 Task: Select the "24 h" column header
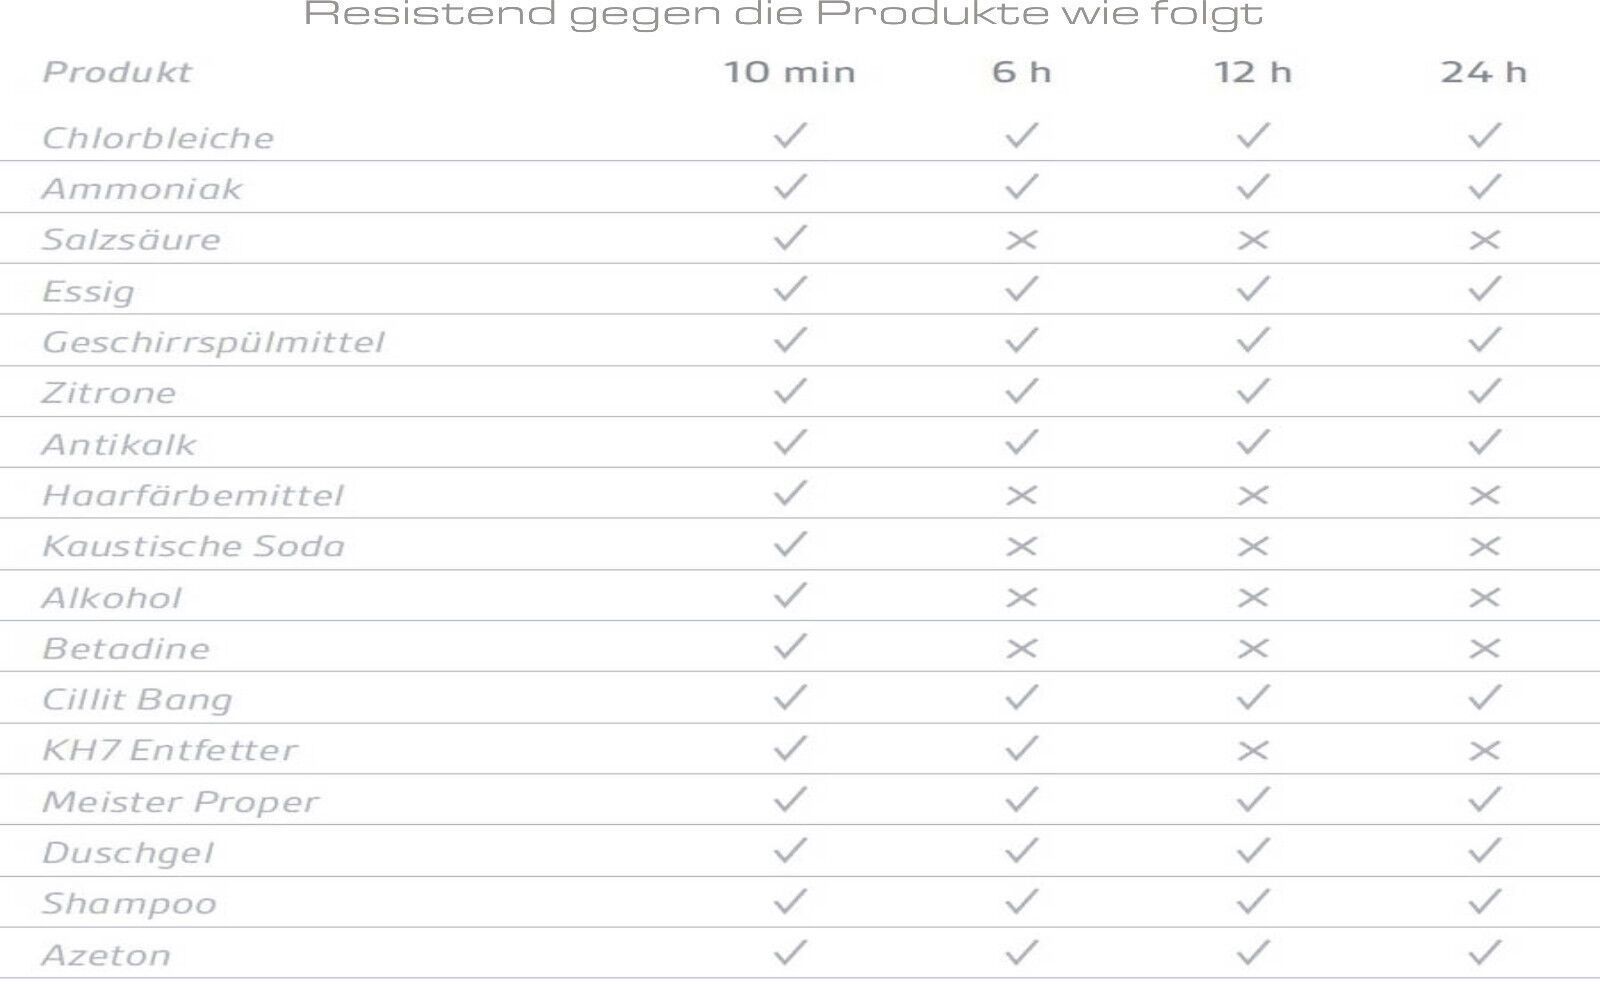[1483, 72]
